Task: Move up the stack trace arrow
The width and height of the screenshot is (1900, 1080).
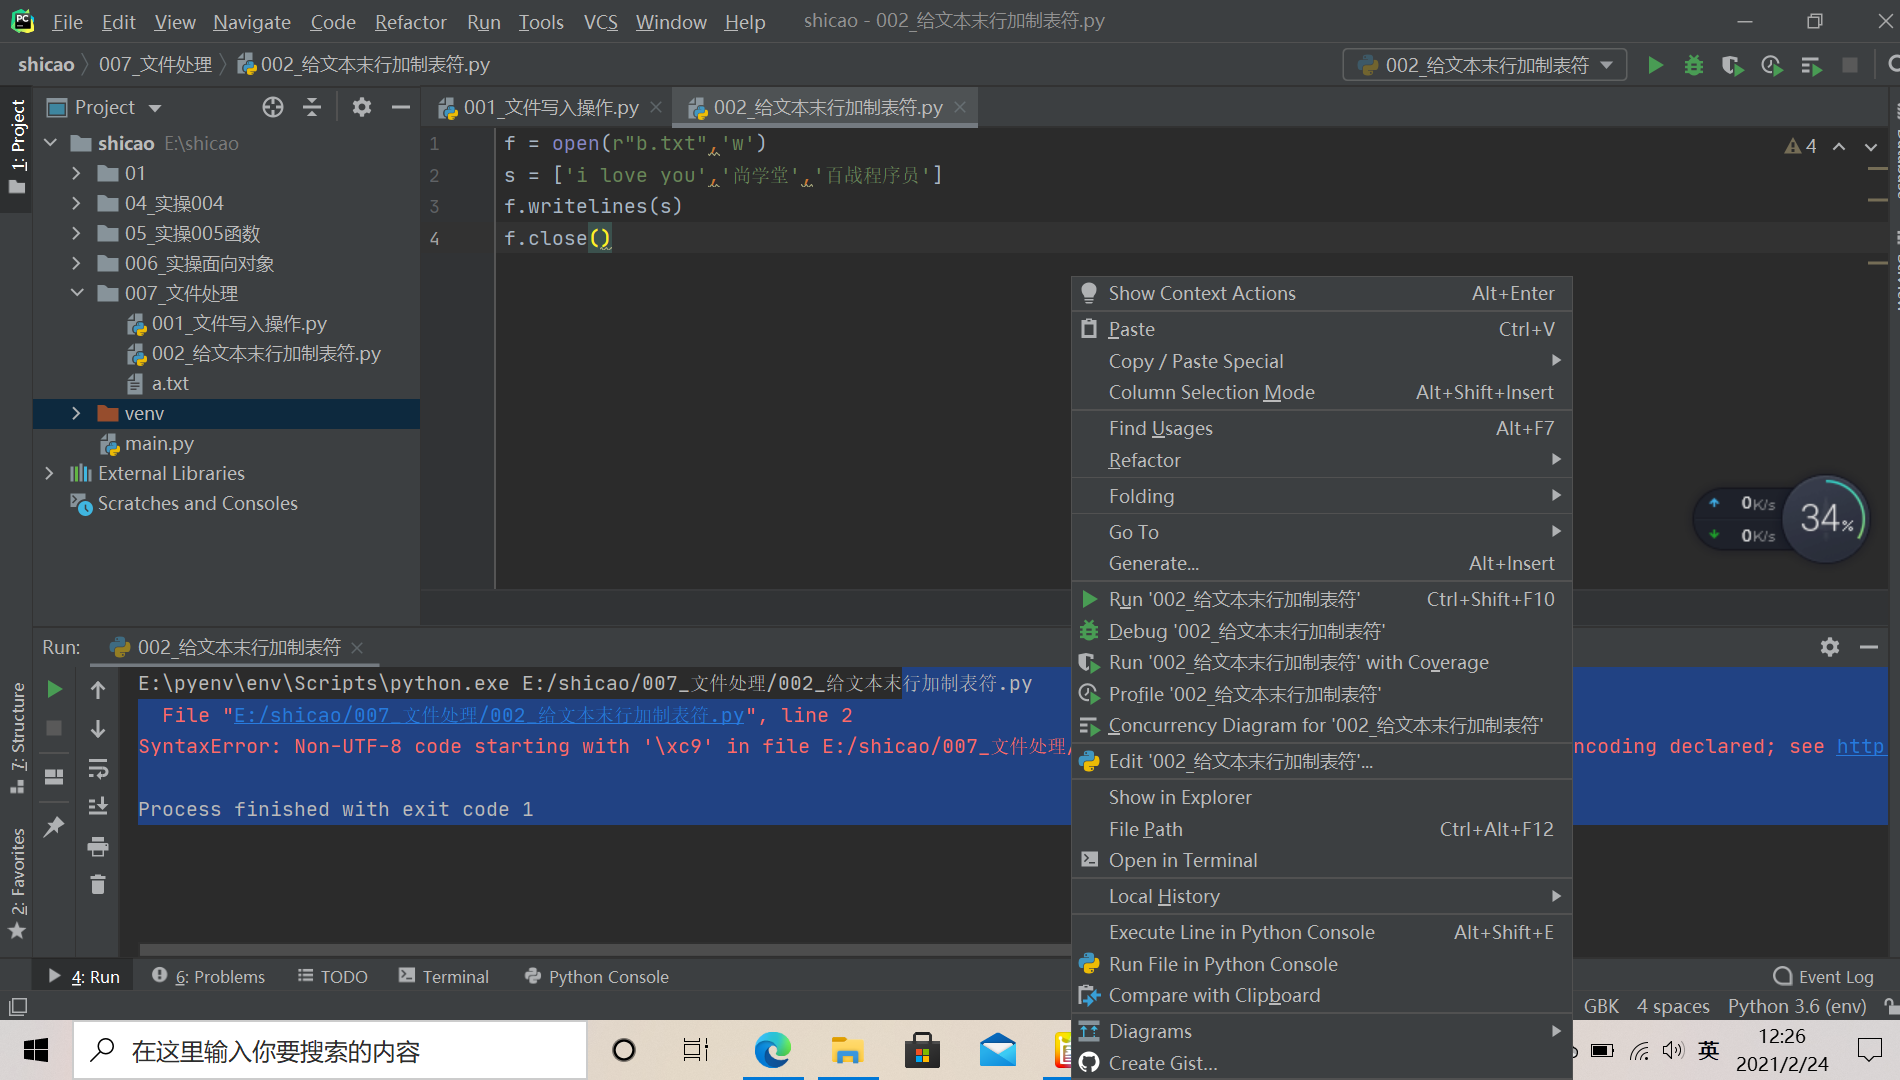Action: coord(98,690)
